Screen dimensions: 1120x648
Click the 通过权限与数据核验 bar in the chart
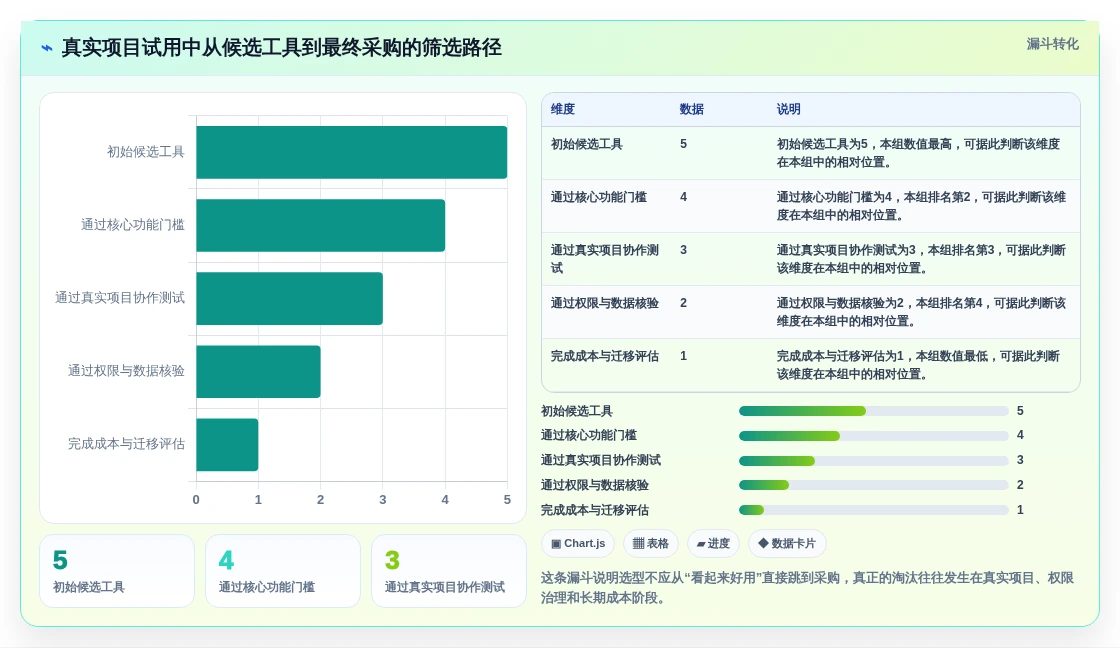259,372
